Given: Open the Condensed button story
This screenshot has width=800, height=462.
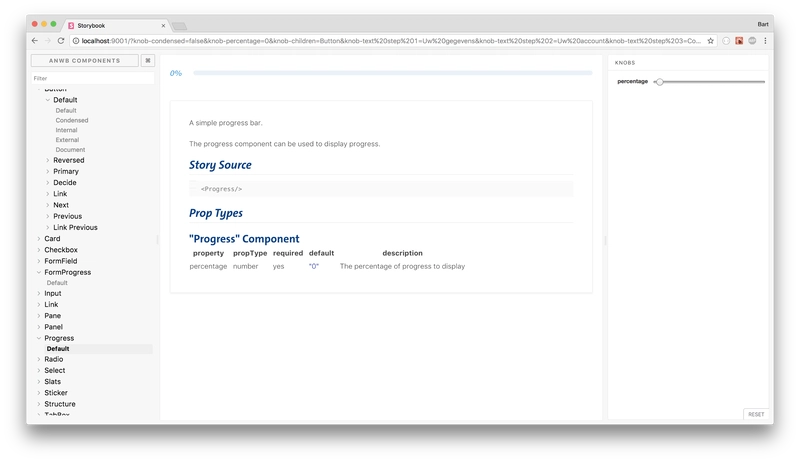Looking at the screenshot, I should [x=72, y=120].
